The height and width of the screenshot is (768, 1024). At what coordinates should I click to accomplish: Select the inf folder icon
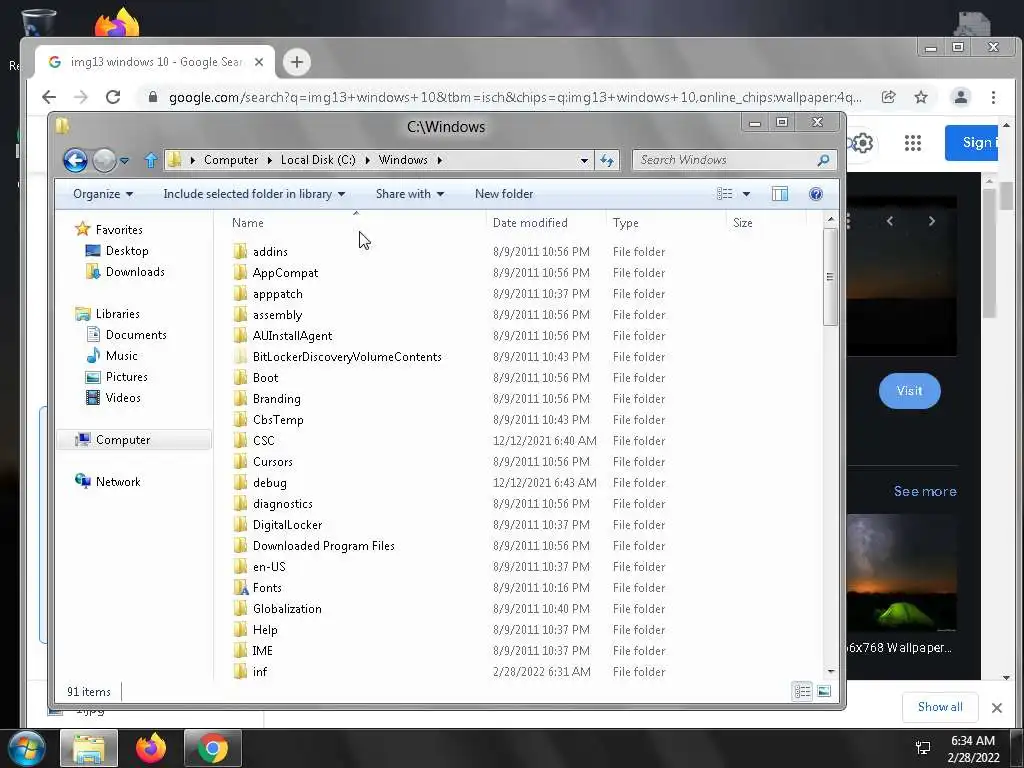click(240, 671)
